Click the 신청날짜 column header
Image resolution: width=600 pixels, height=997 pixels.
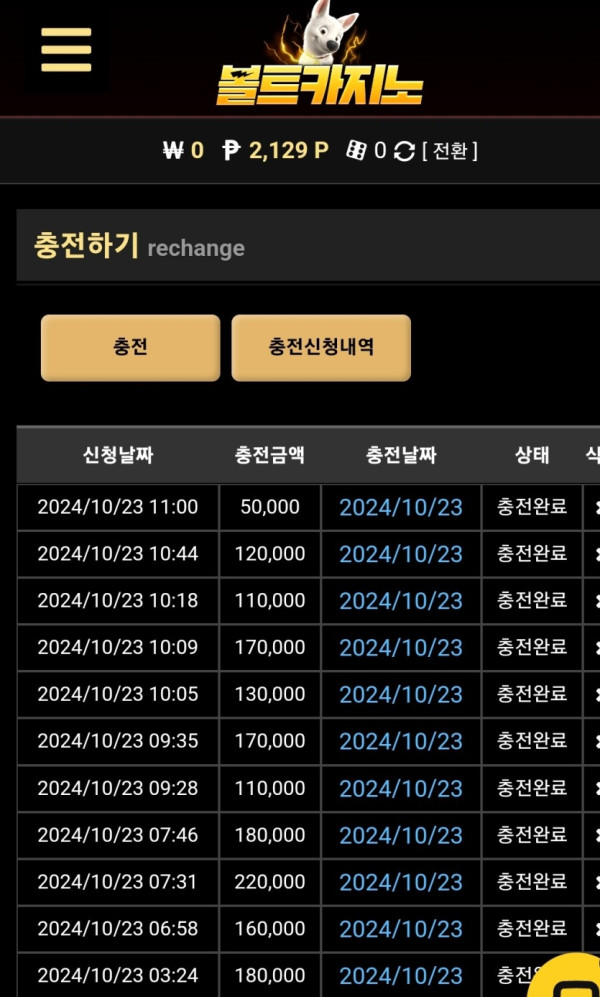pos(118,455)
